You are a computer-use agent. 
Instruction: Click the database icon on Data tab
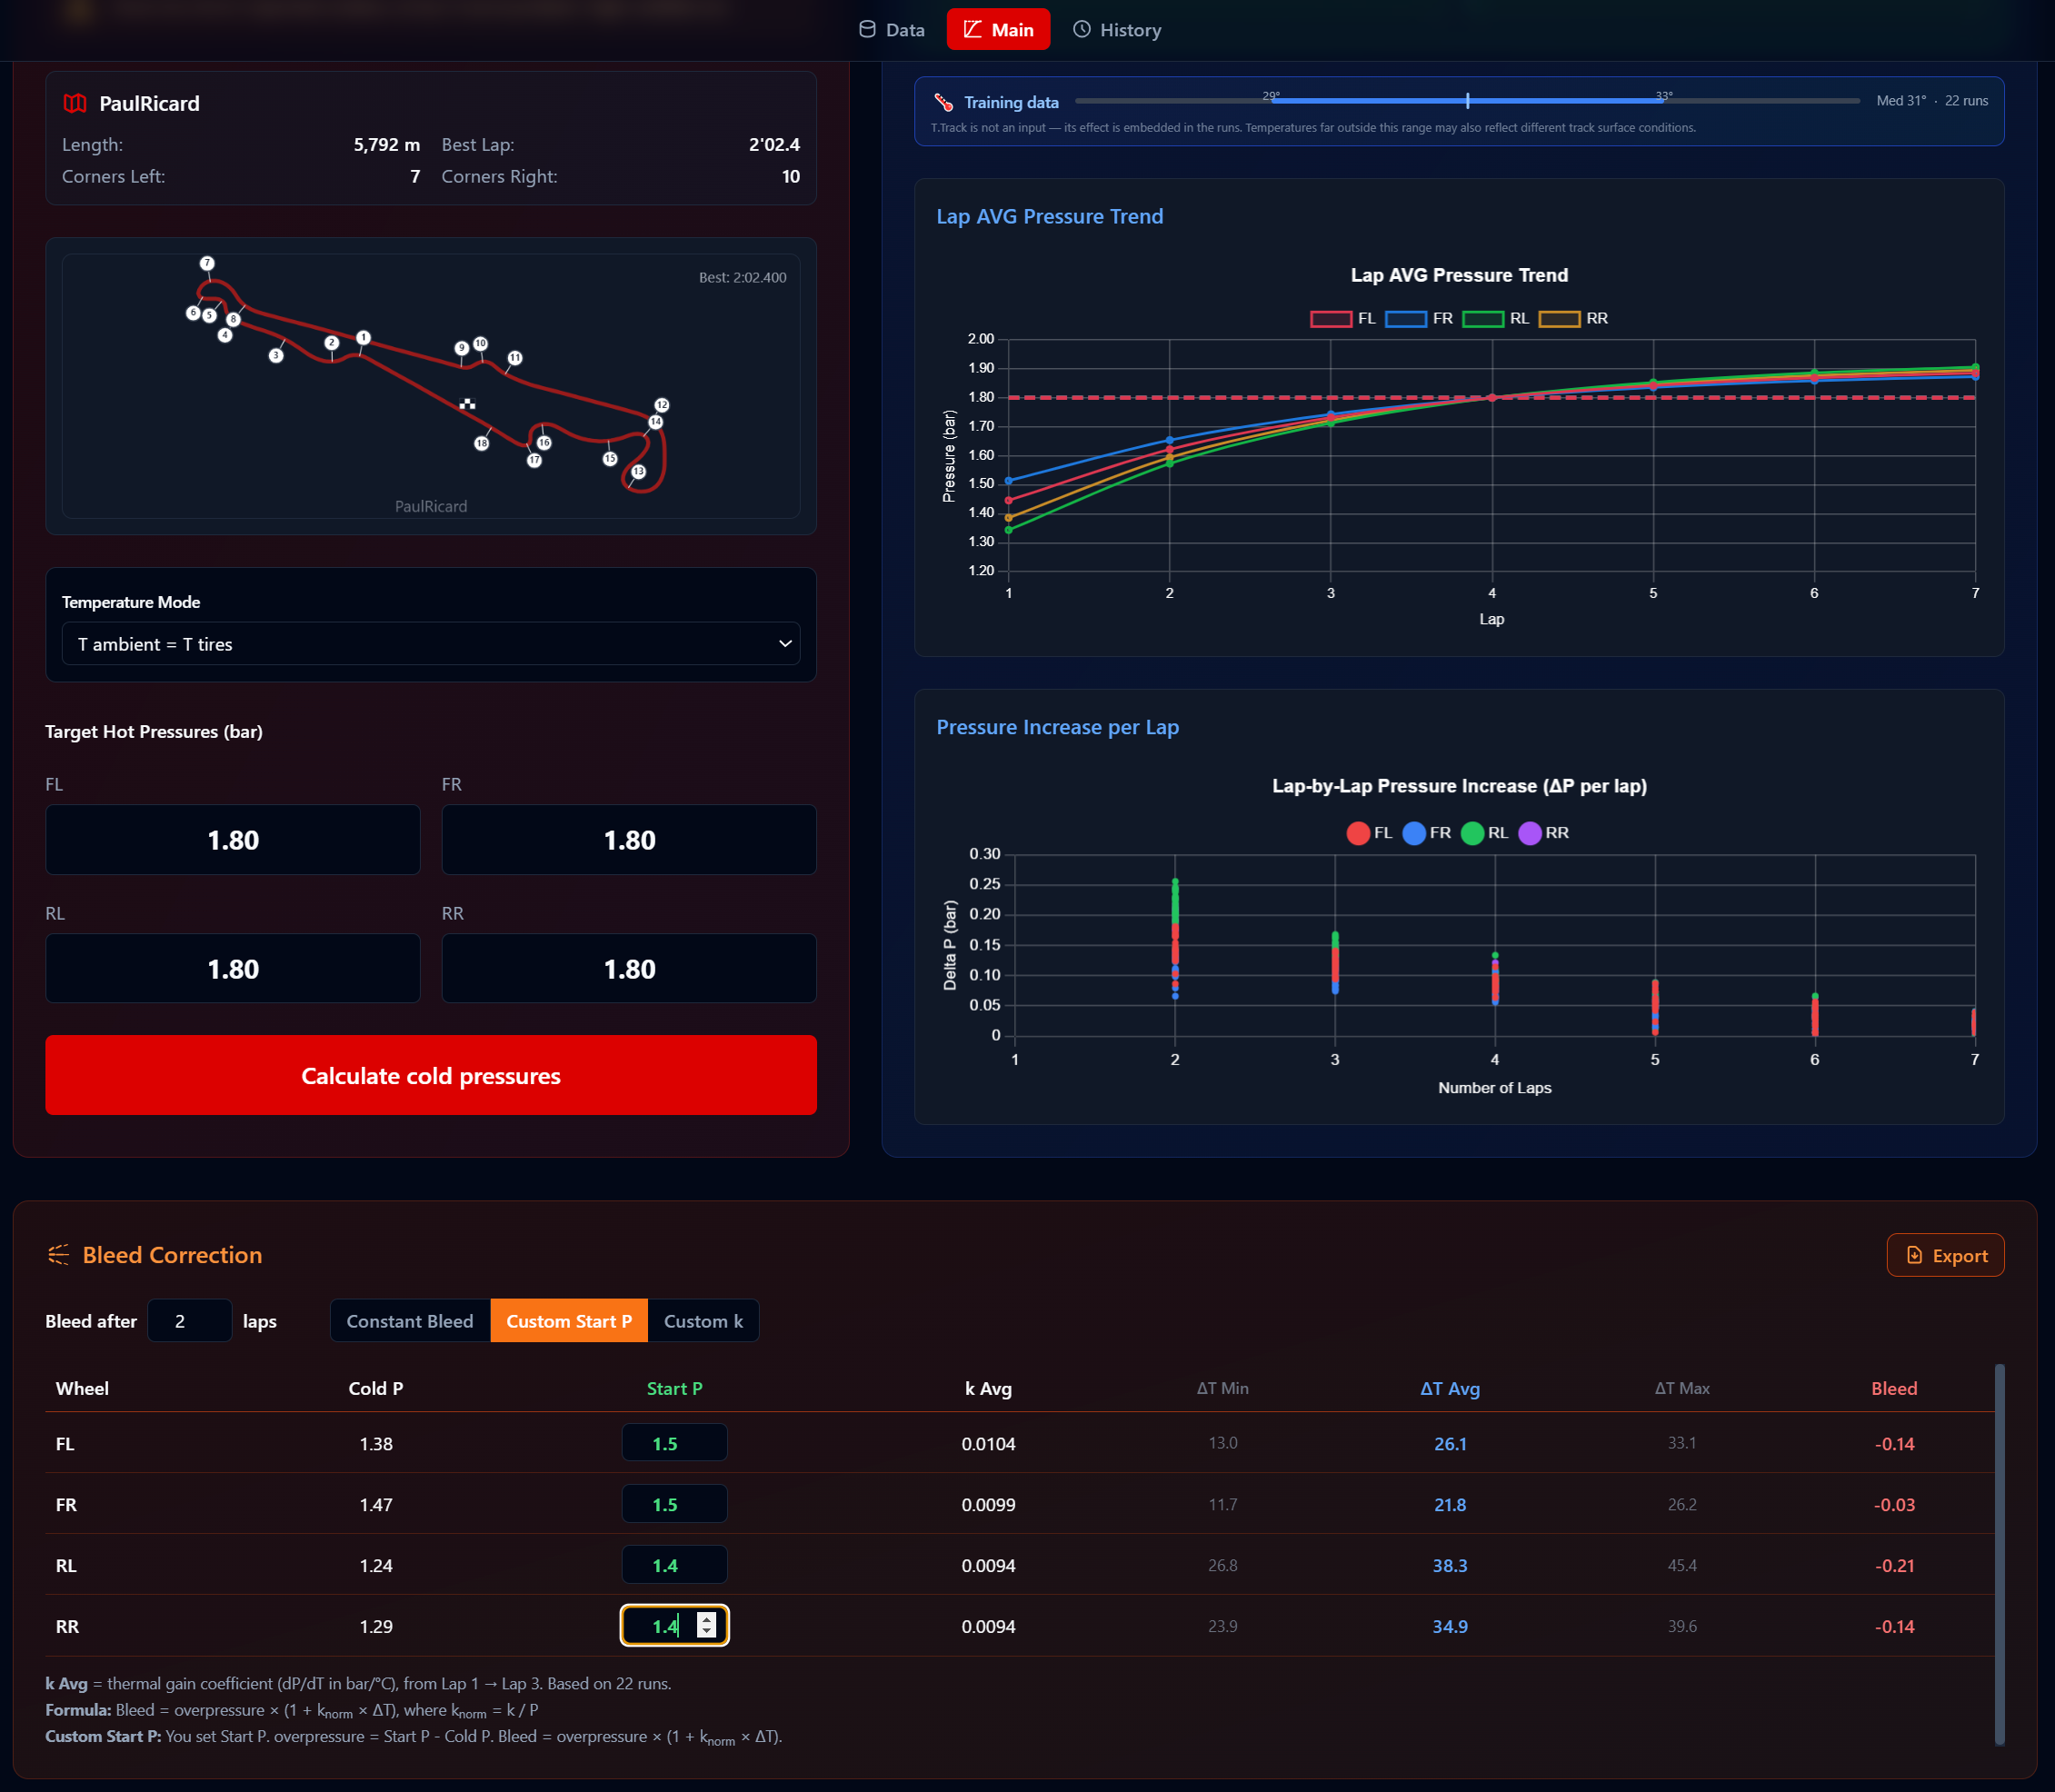(867, 30)
